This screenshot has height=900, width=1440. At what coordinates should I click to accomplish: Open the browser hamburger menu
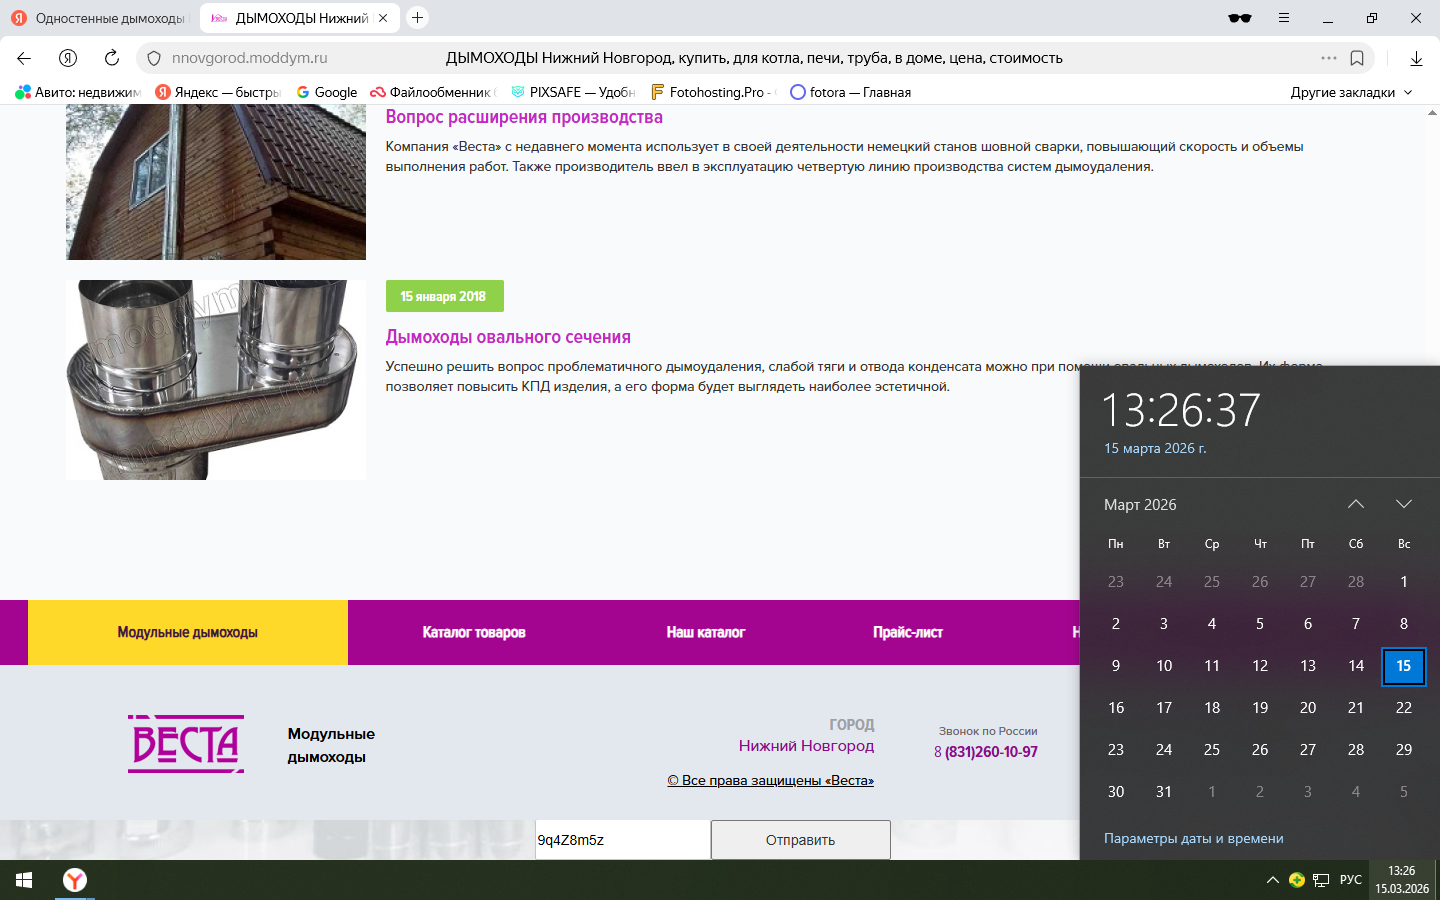[1284, 18]
